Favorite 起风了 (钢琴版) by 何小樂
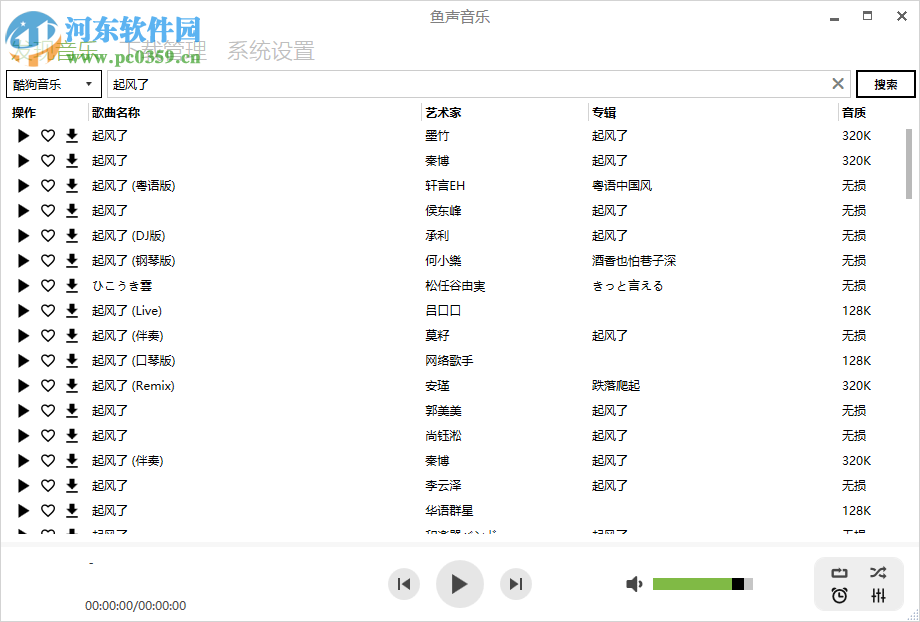 coord(46,260)
